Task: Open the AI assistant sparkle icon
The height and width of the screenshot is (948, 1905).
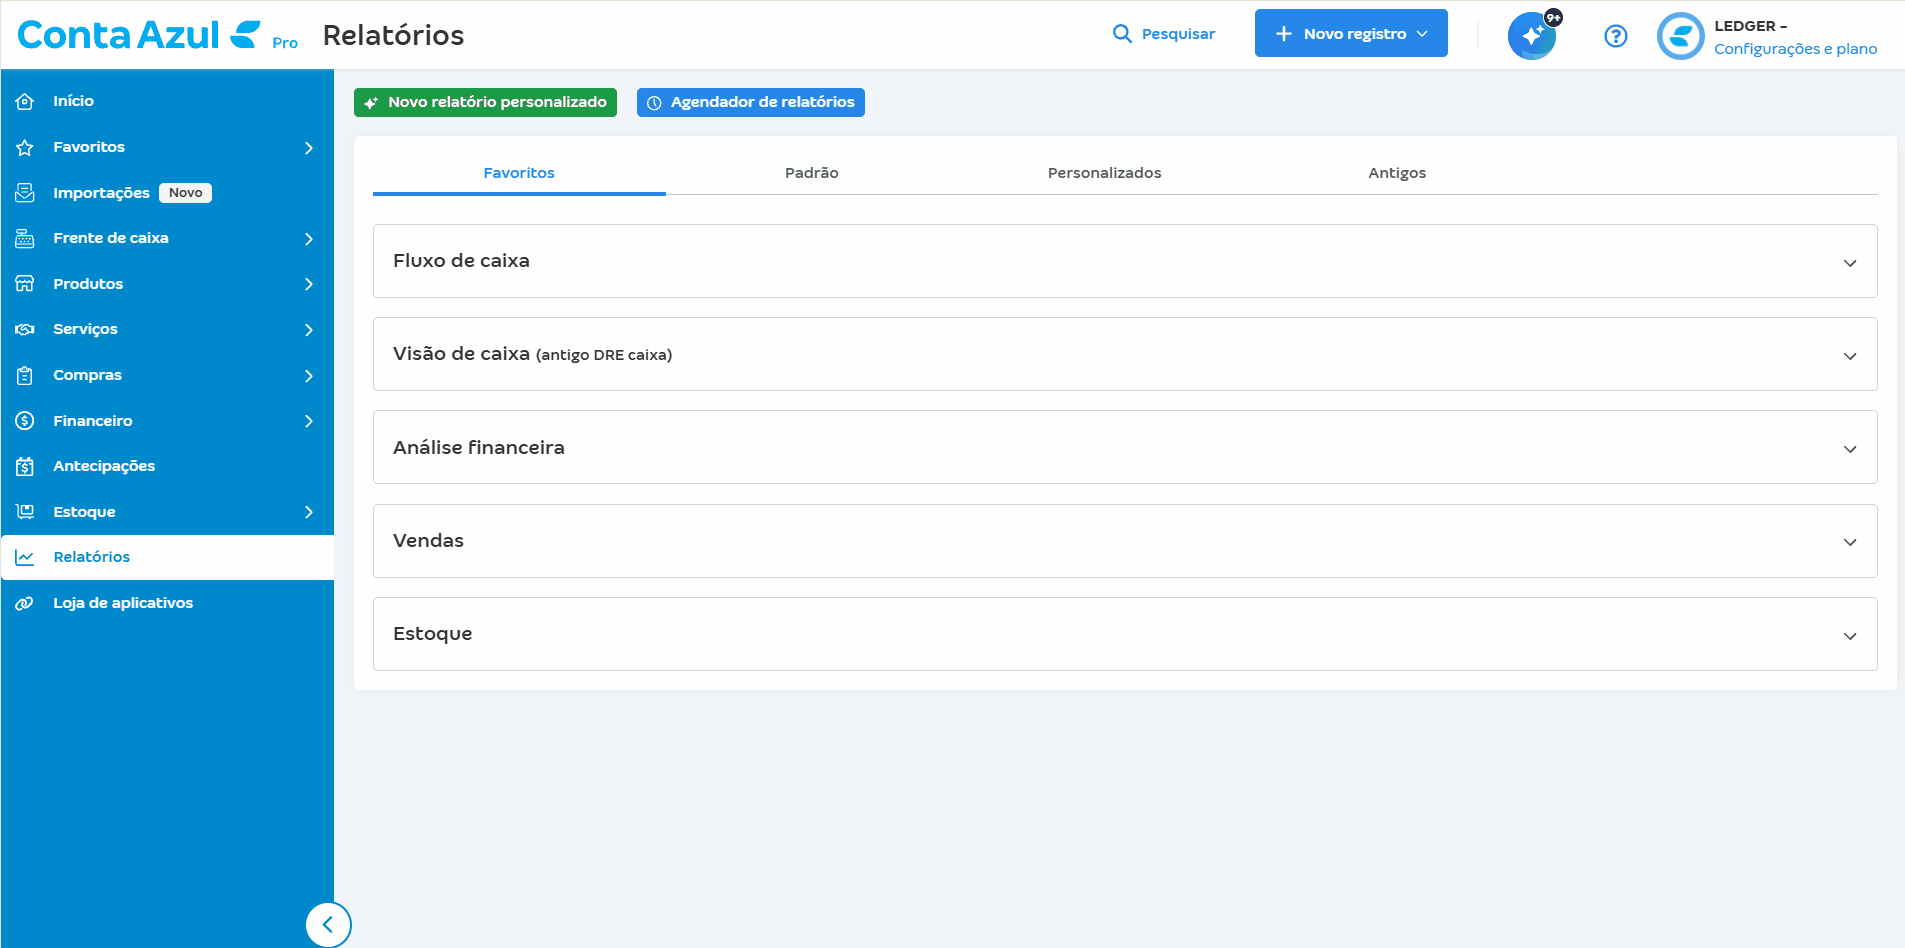Action: [1532, 36]
